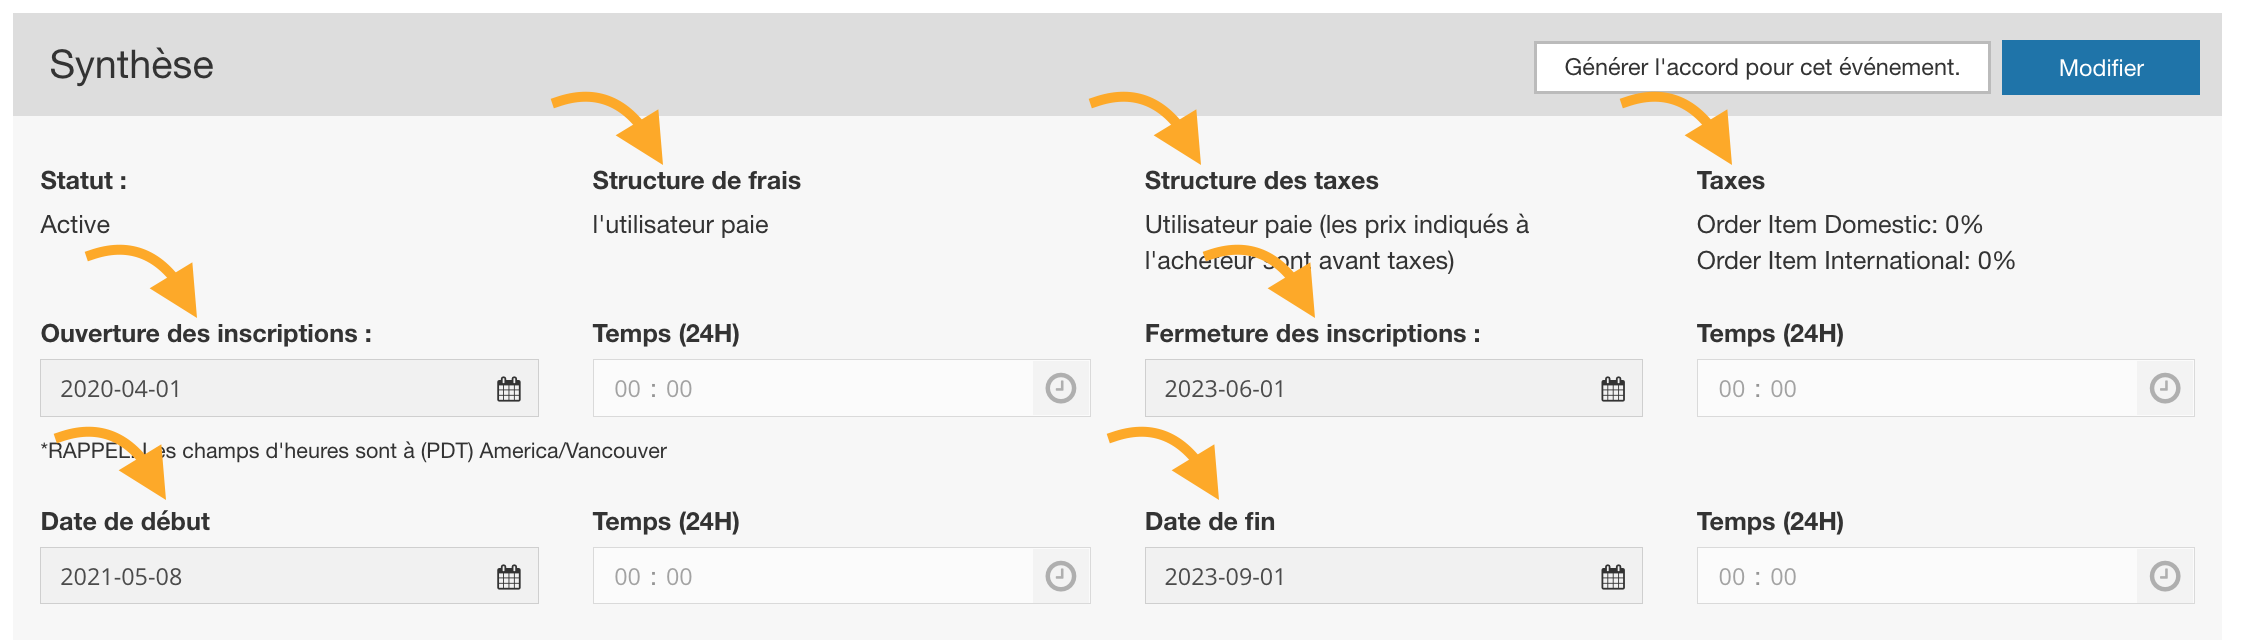Select the 2023-09-01 end date field
The height and width of the screenshot is (640, 2246).
(1364, 577)
